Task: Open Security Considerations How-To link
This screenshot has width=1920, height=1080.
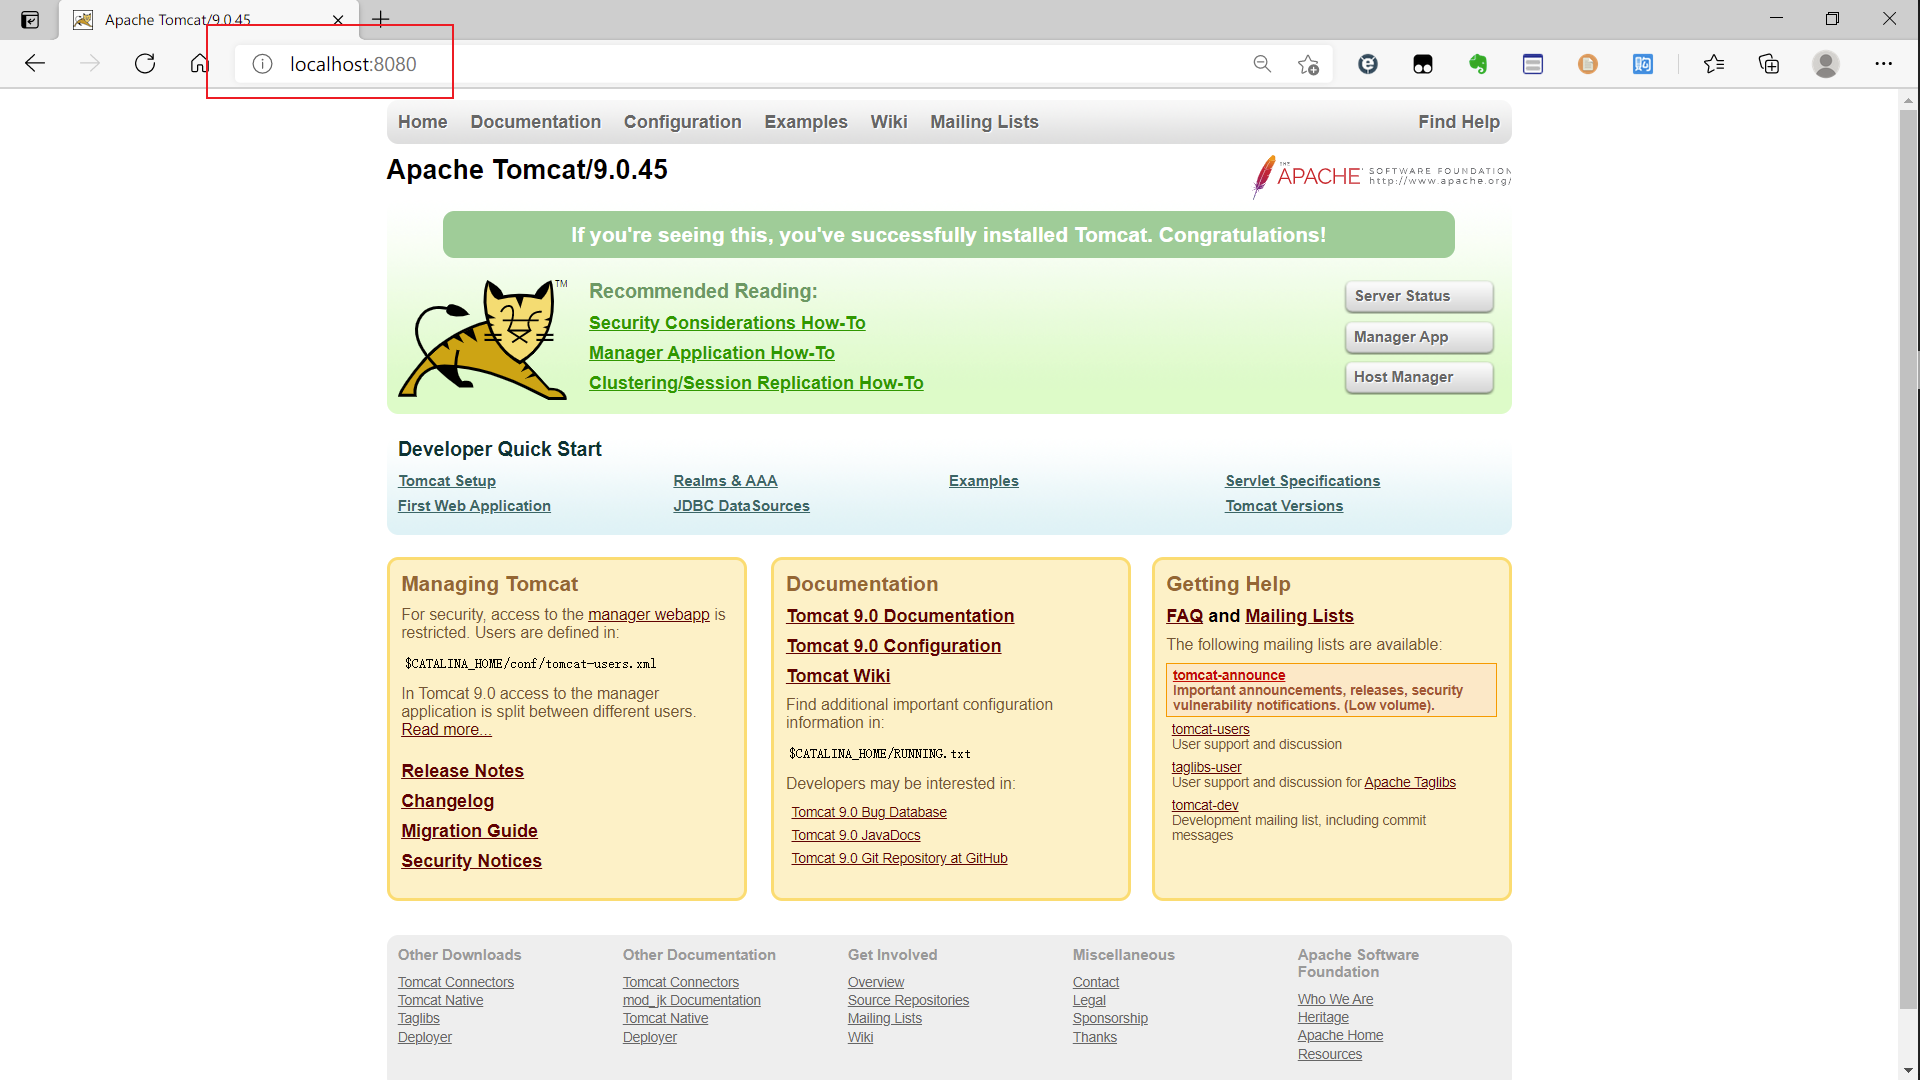Action: (x=727, y=323)
